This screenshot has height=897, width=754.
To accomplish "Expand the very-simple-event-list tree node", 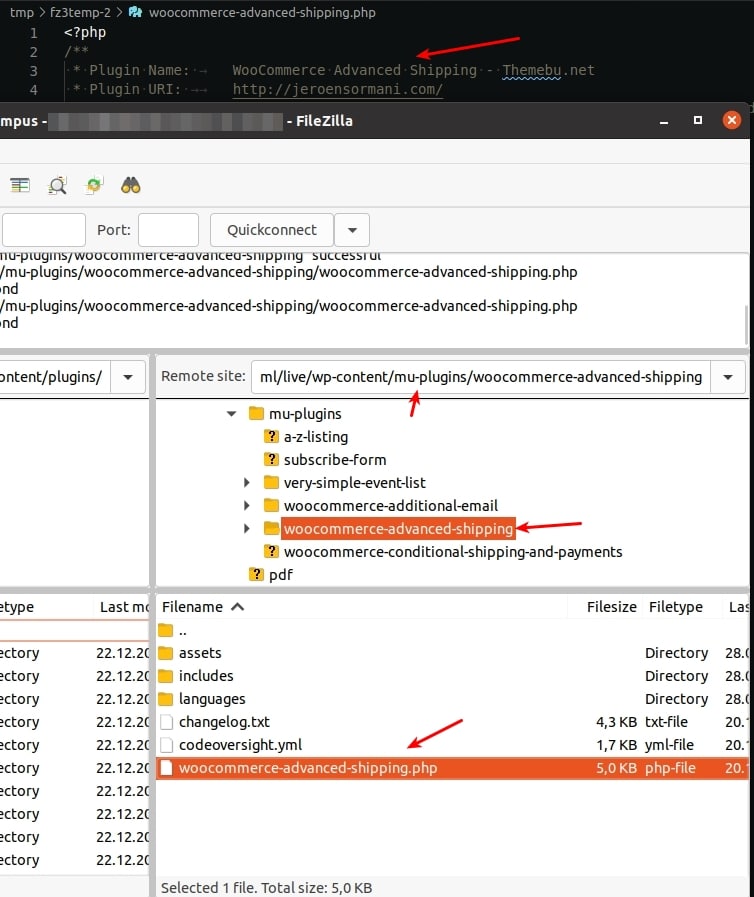I will tap(247, 482).
